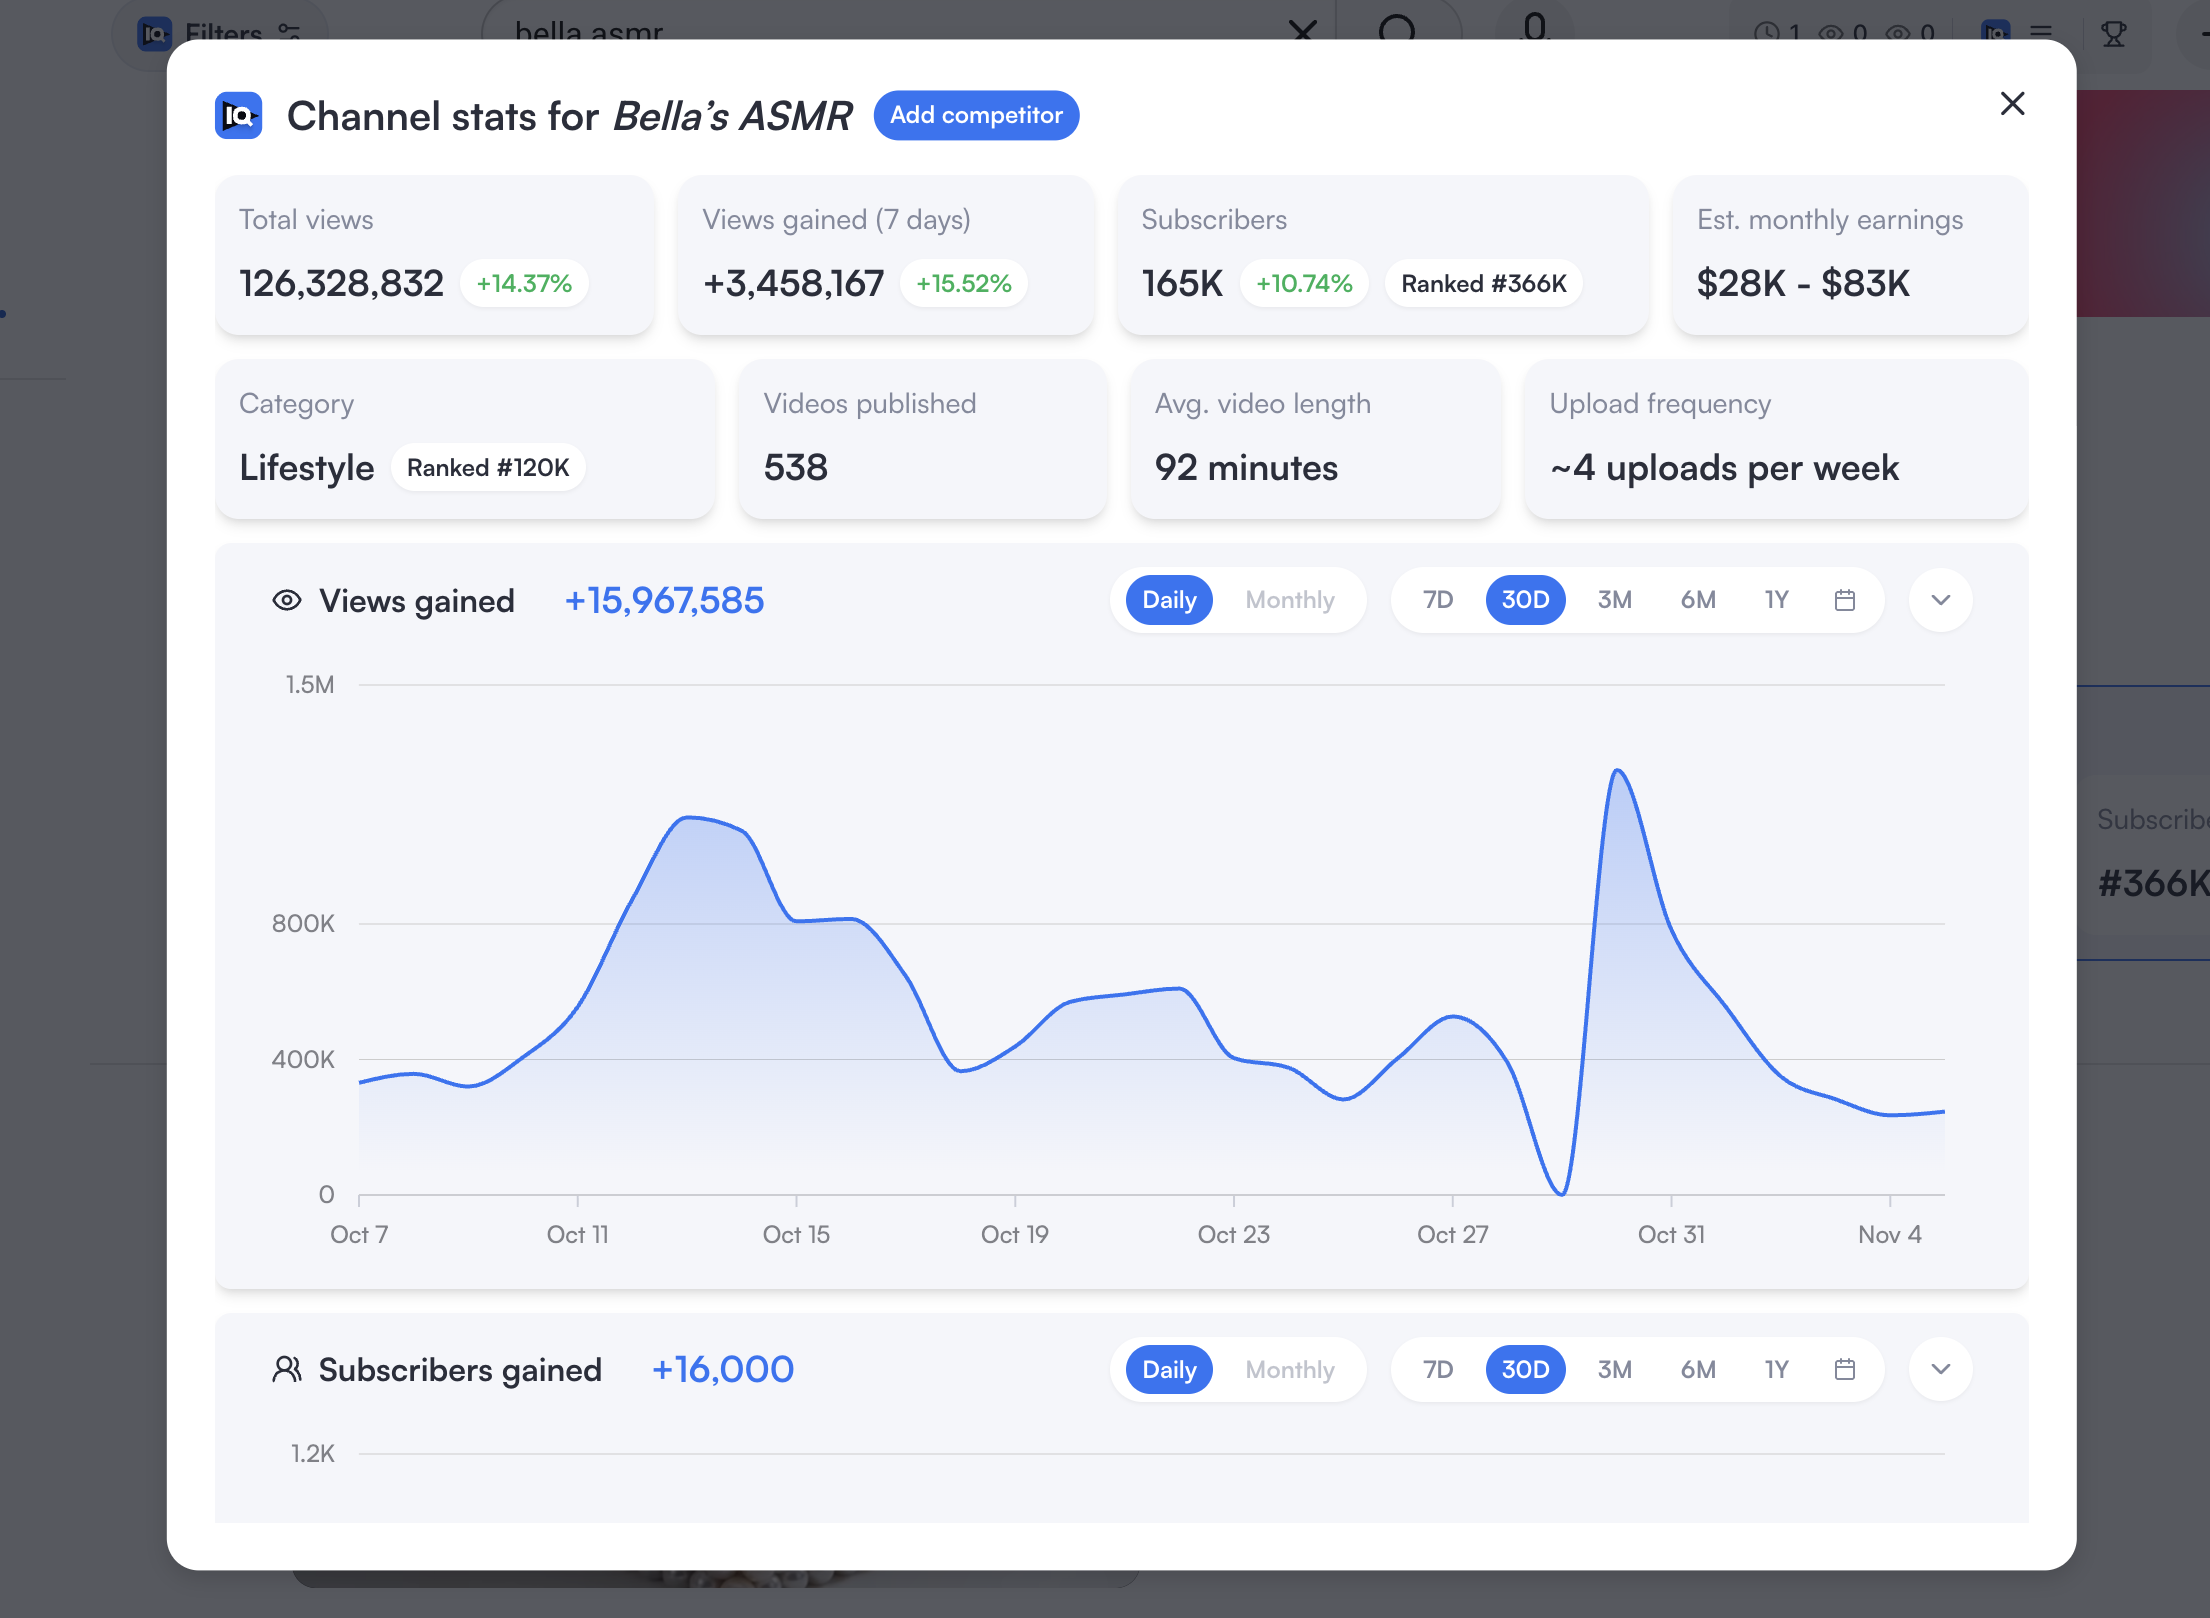Image resolution: width=2210 pixels, height=1618 pixels.
Task: Collapse the Views gained chart panel
Action: [x=1940, y=600]
